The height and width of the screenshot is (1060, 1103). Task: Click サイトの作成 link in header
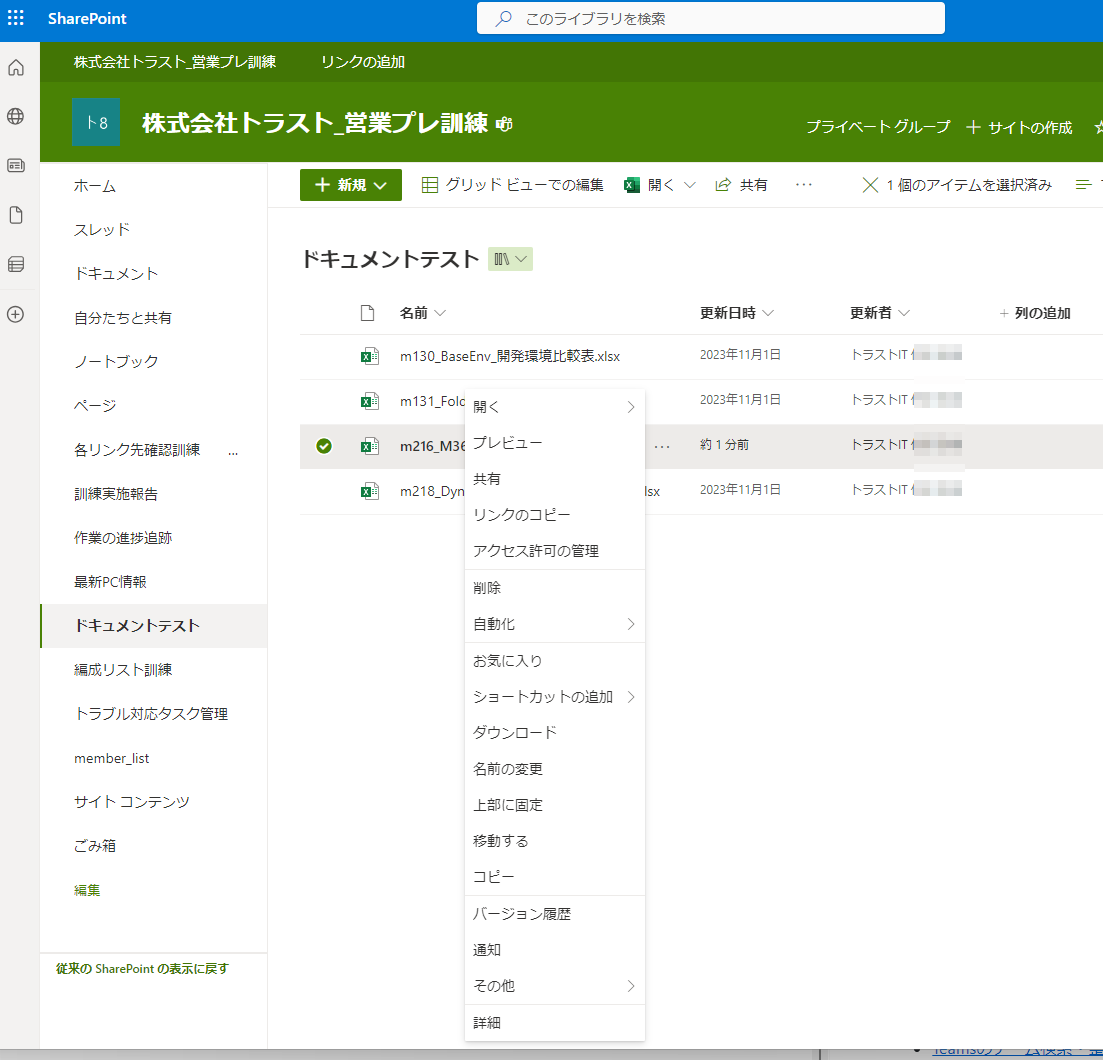[1019, 127]
